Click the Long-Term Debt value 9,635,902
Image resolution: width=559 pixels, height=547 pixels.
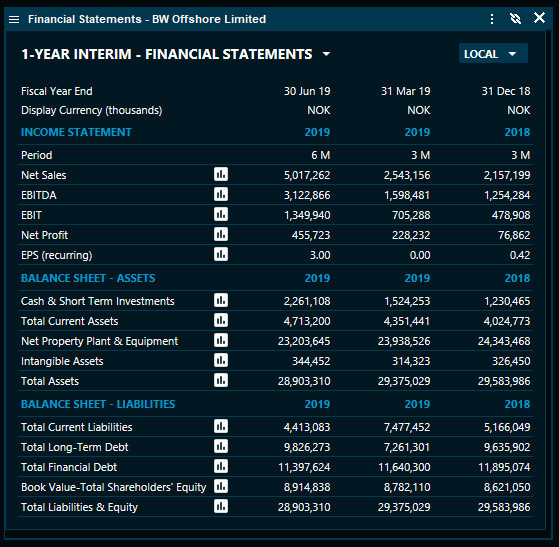[507, 447]
